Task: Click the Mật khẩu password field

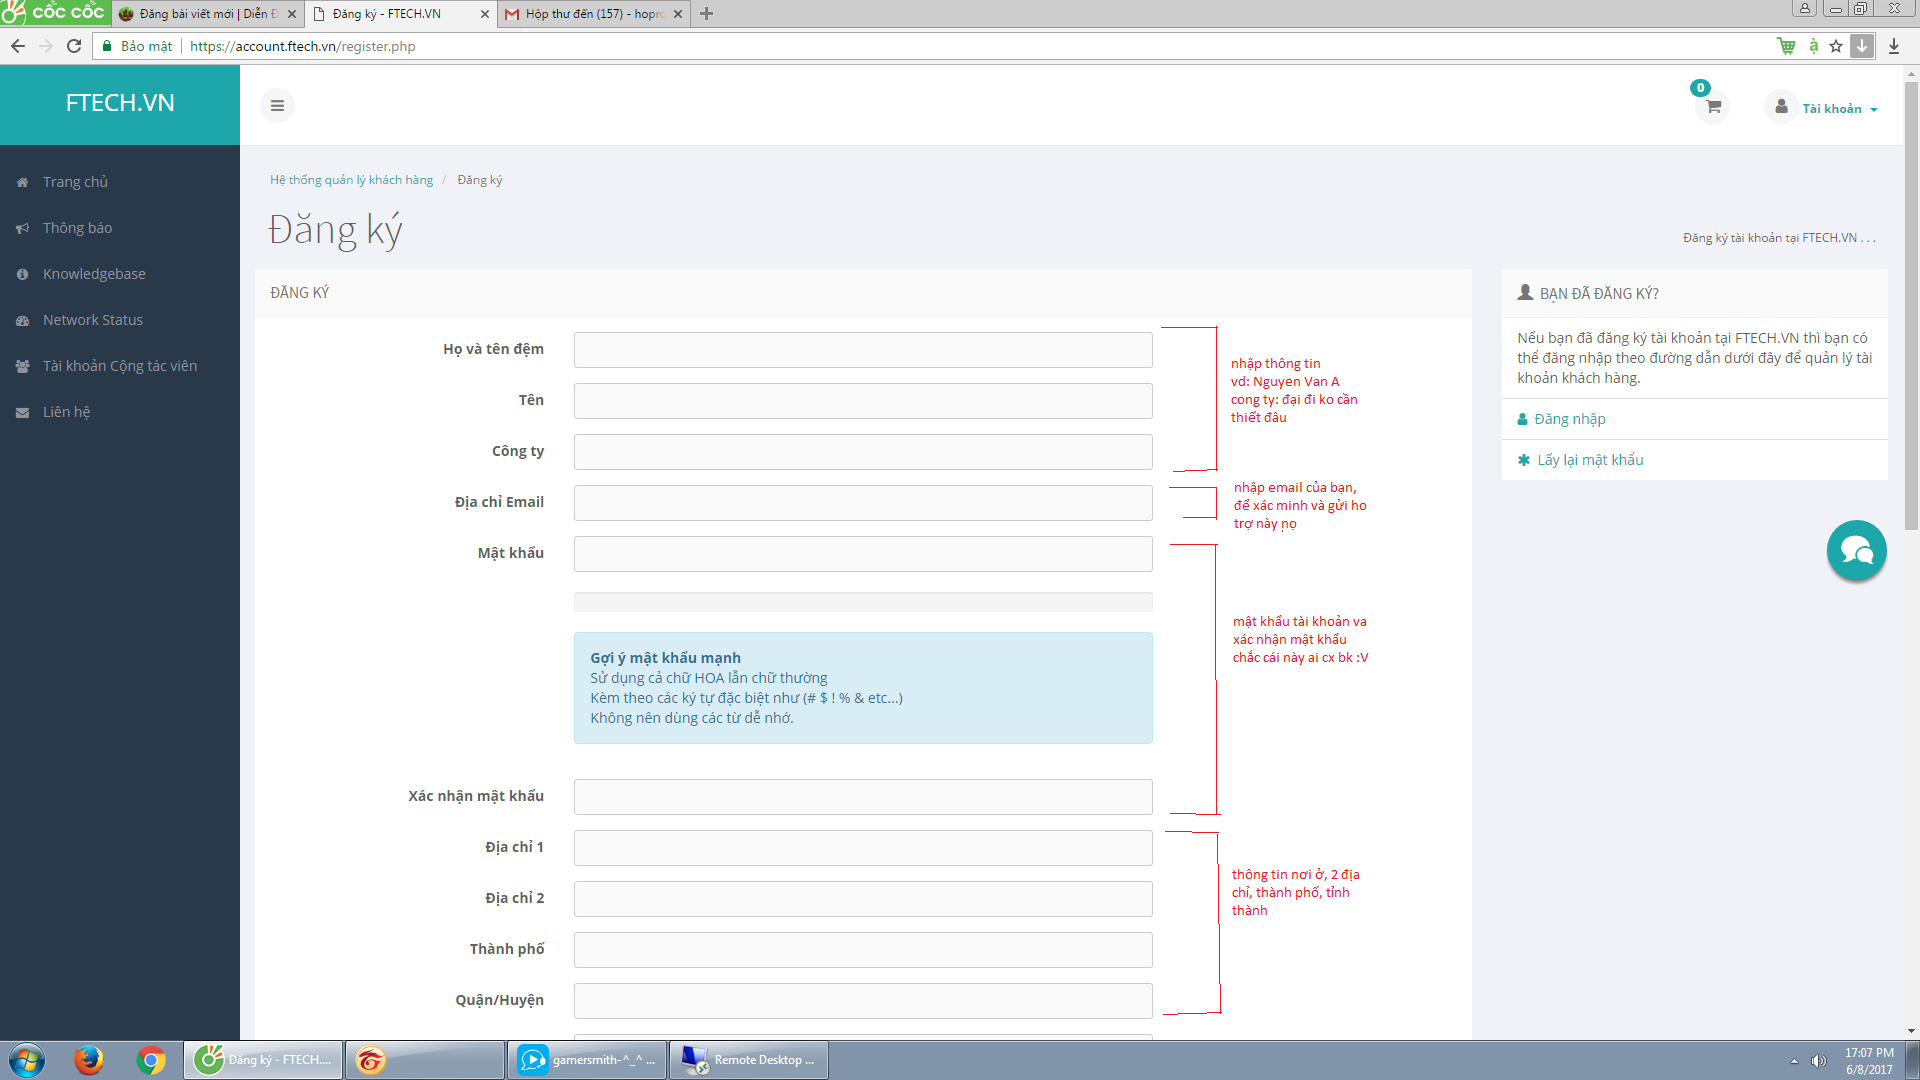Action: [x=862, y=554]
